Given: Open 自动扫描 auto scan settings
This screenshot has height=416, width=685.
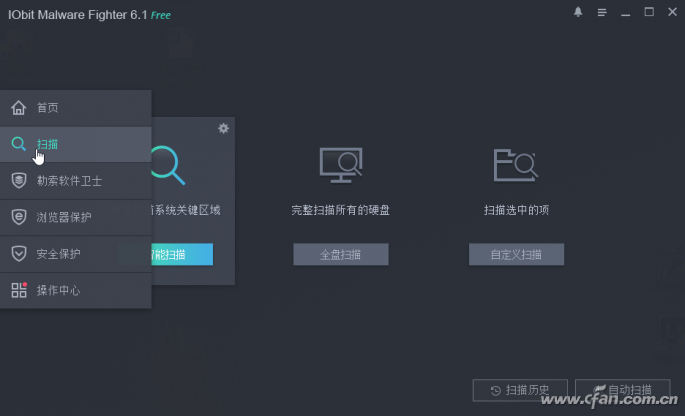Looking at the screenshot, I should click(623, 390).
